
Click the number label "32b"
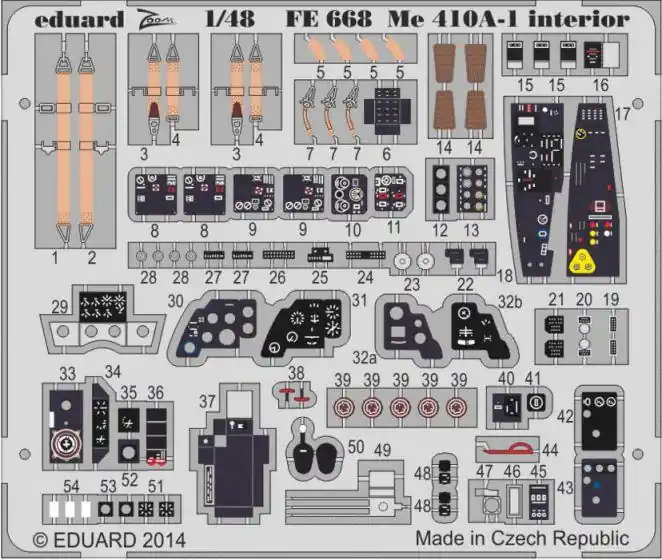(510, 302)
